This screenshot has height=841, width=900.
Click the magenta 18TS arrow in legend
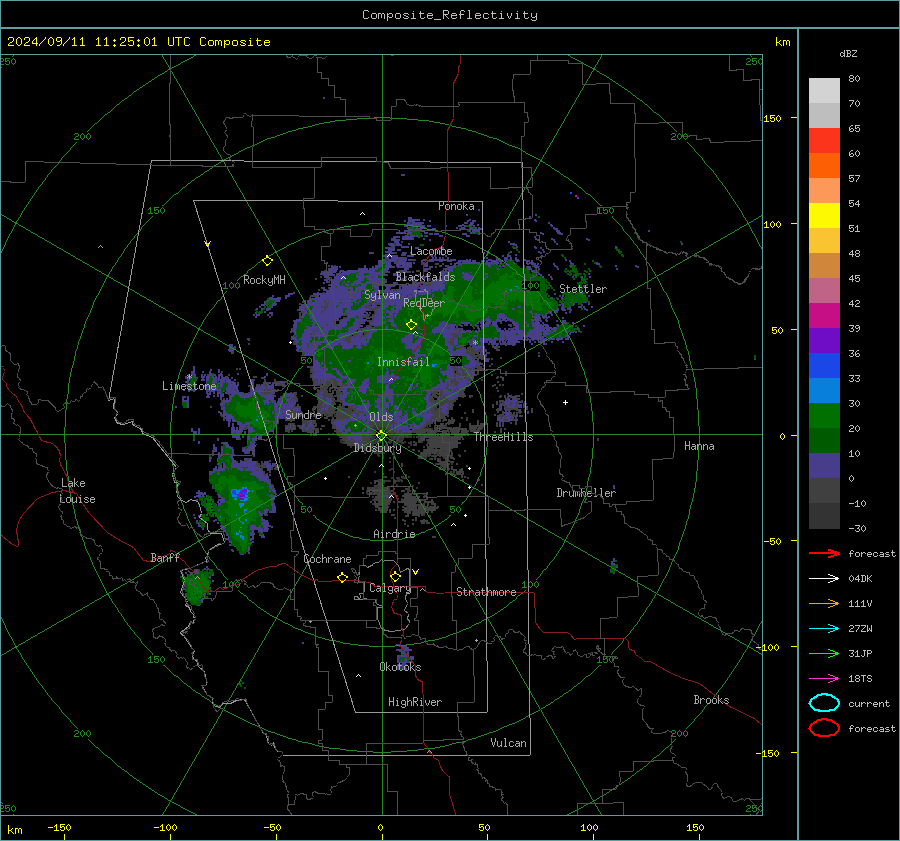coord(824,679)
